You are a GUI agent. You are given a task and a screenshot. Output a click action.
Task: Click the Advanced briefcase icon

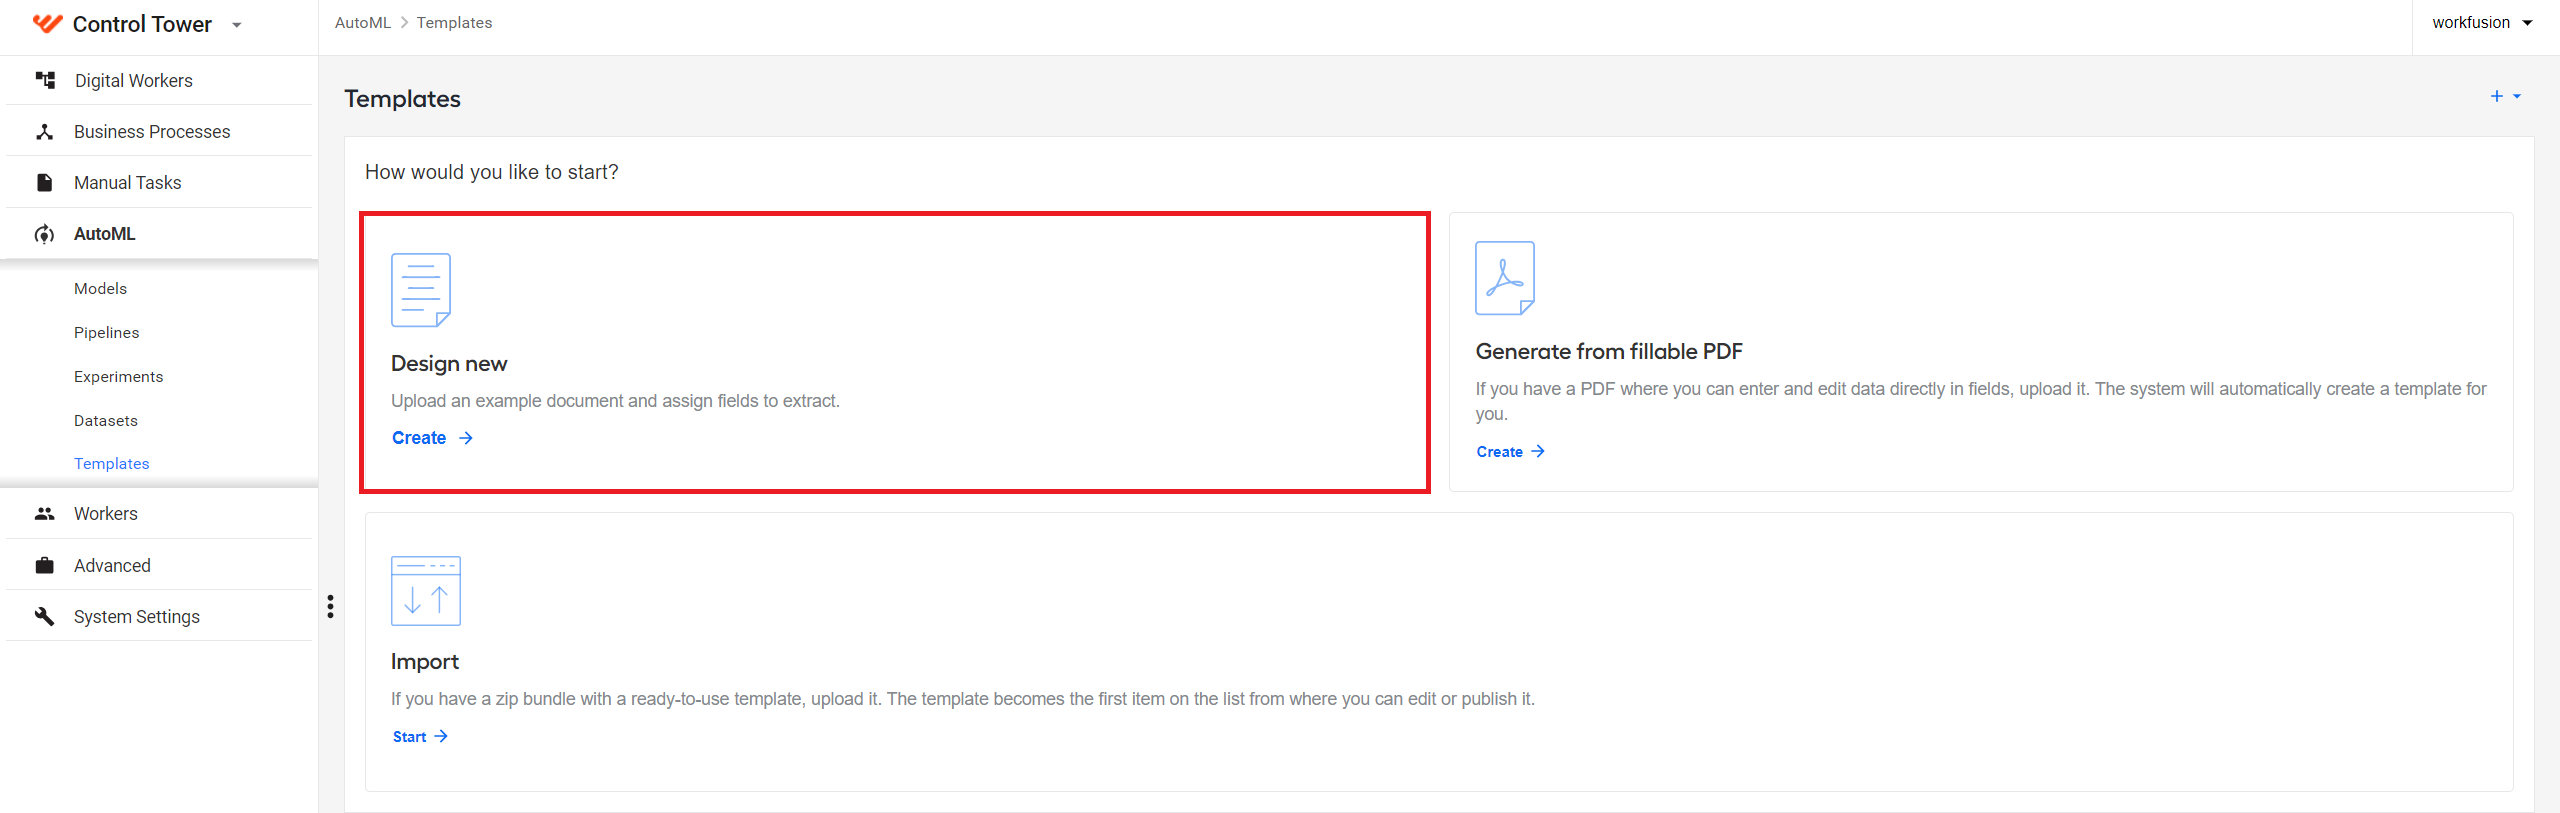[45, 565]
